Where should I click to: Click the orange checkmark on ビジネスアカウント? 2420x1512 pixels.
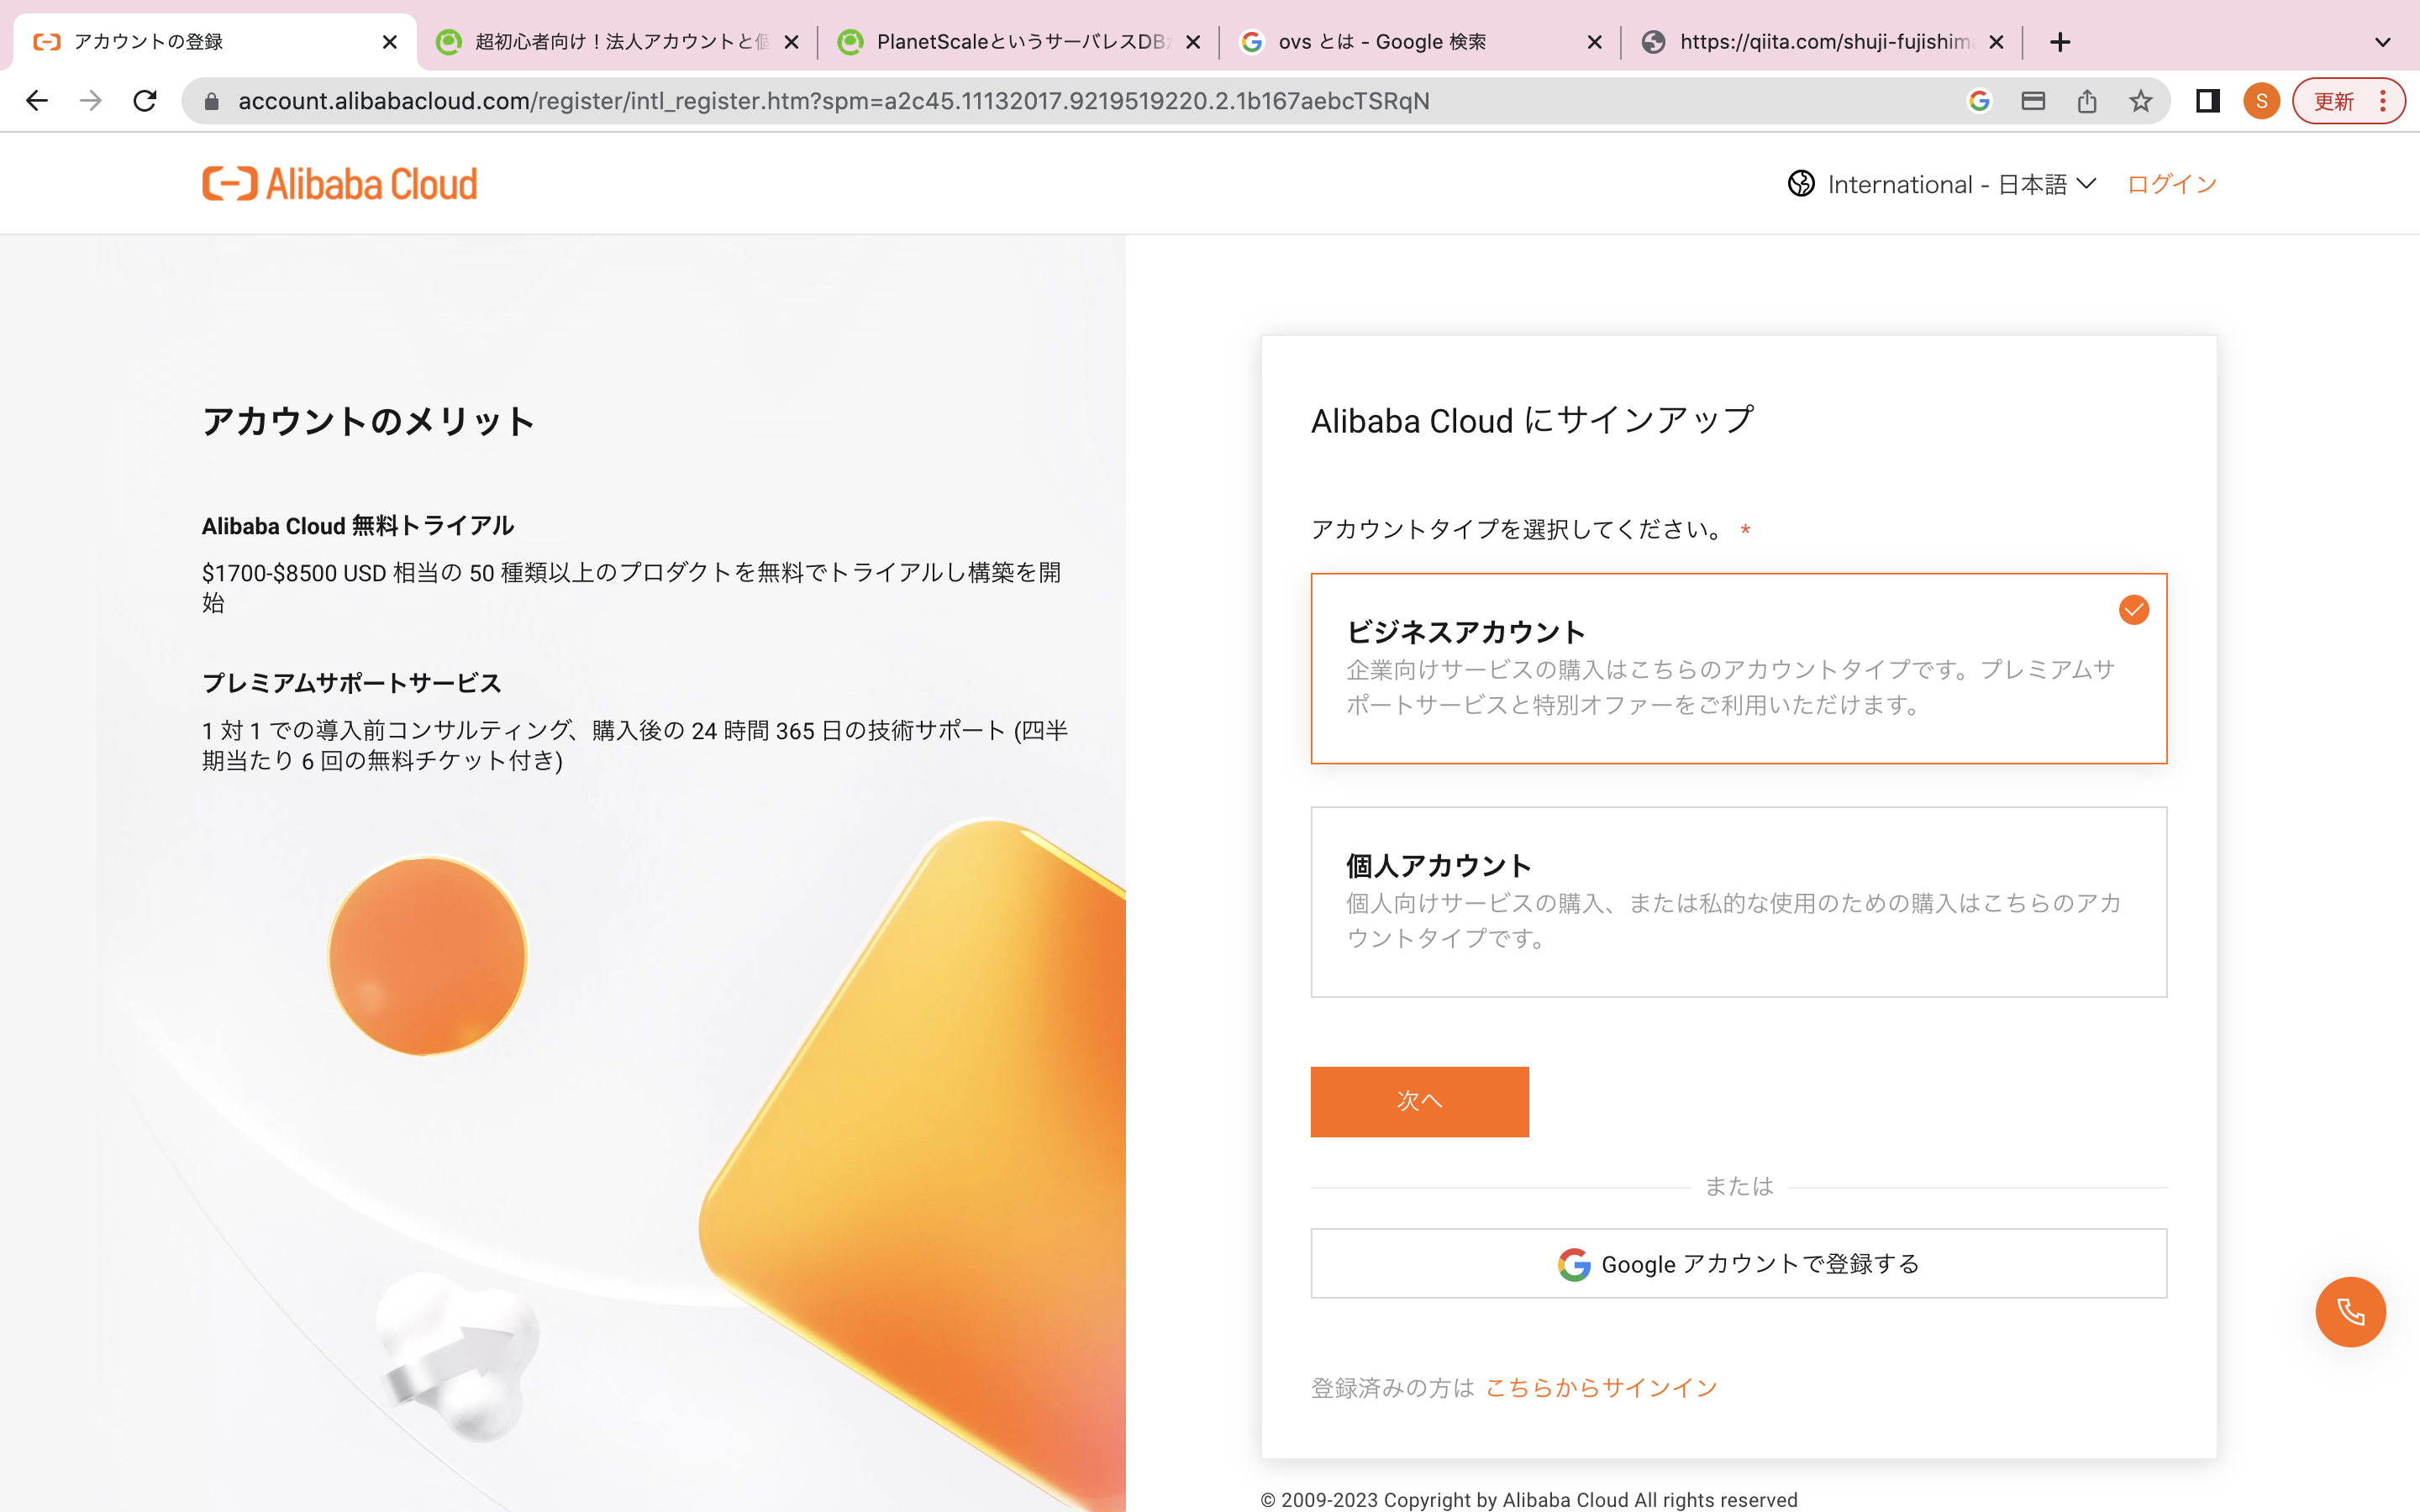[x=2133, y=610]
